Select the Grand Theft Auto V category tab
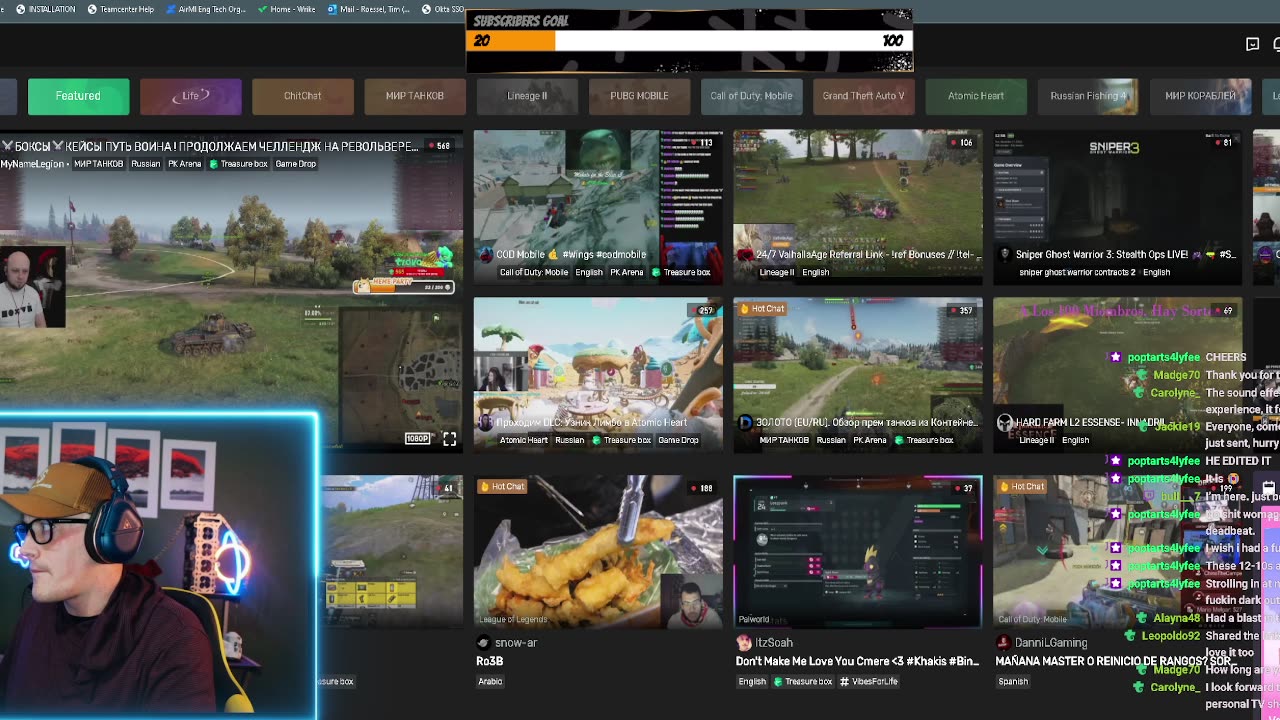The width and height of the screenshot is (1280, 720). coord(863,96)
